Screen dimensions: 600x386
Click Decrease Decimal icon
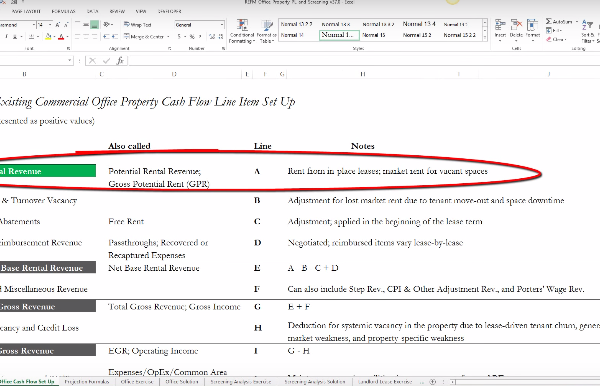(x=221, y=37)
